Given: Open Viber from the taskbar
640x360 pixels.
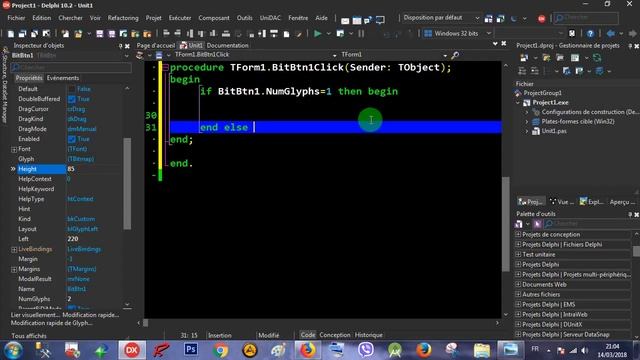Looking at the screenshot, I should tap(366, 350).
